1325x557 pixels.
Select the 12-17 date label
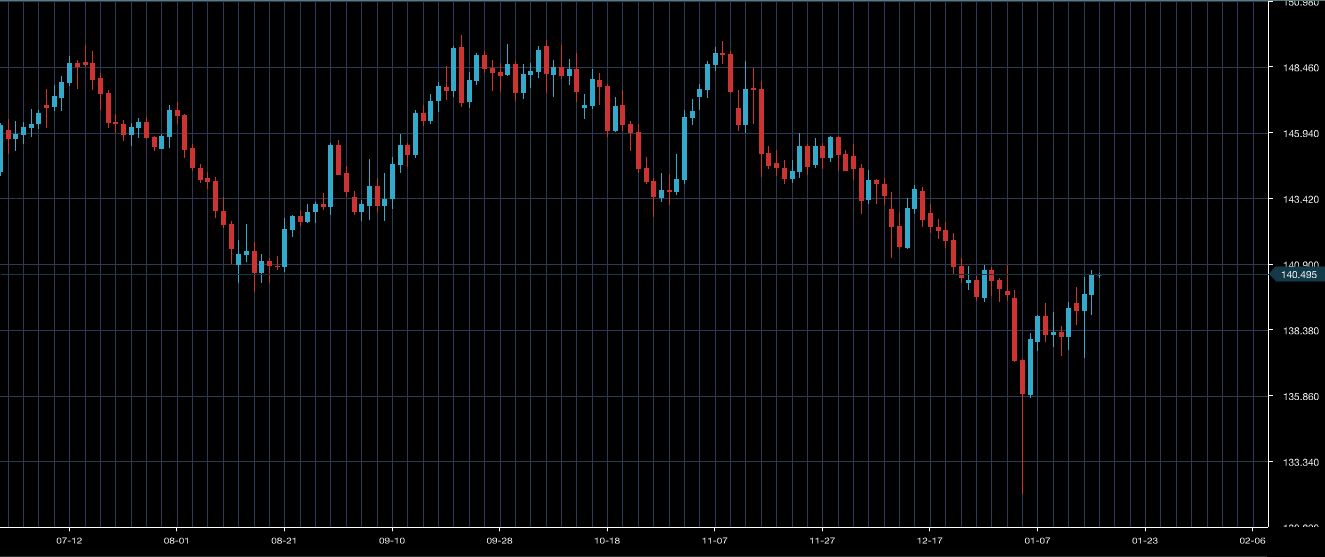(930, 539)
